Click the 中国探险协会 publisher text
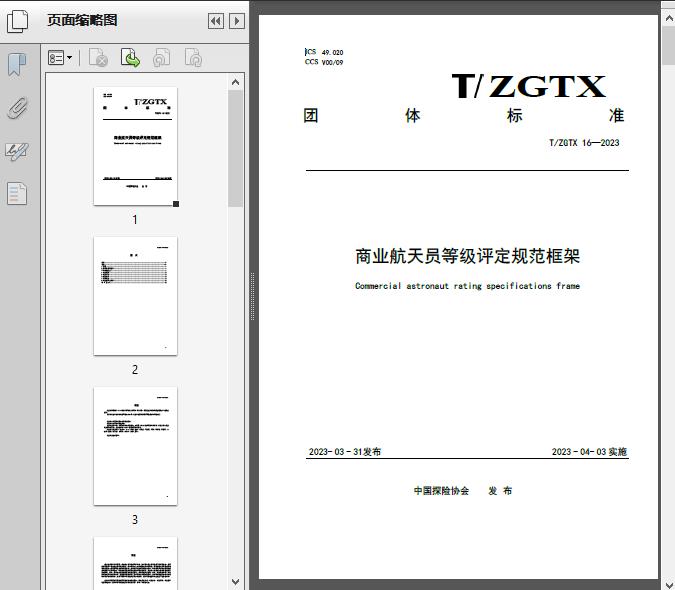Image resolution: width=675 pixels, height=590 pixels. pos(441,491)
